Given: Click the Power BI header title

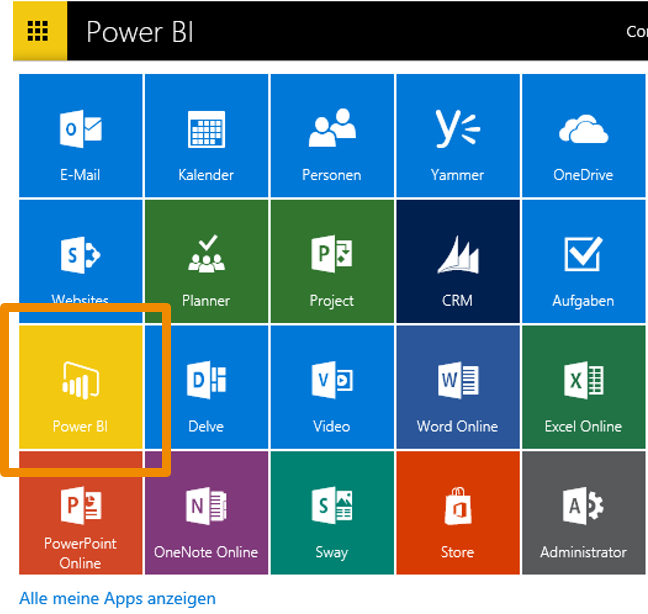Looking at the screenshot, I should coord(140,32).
